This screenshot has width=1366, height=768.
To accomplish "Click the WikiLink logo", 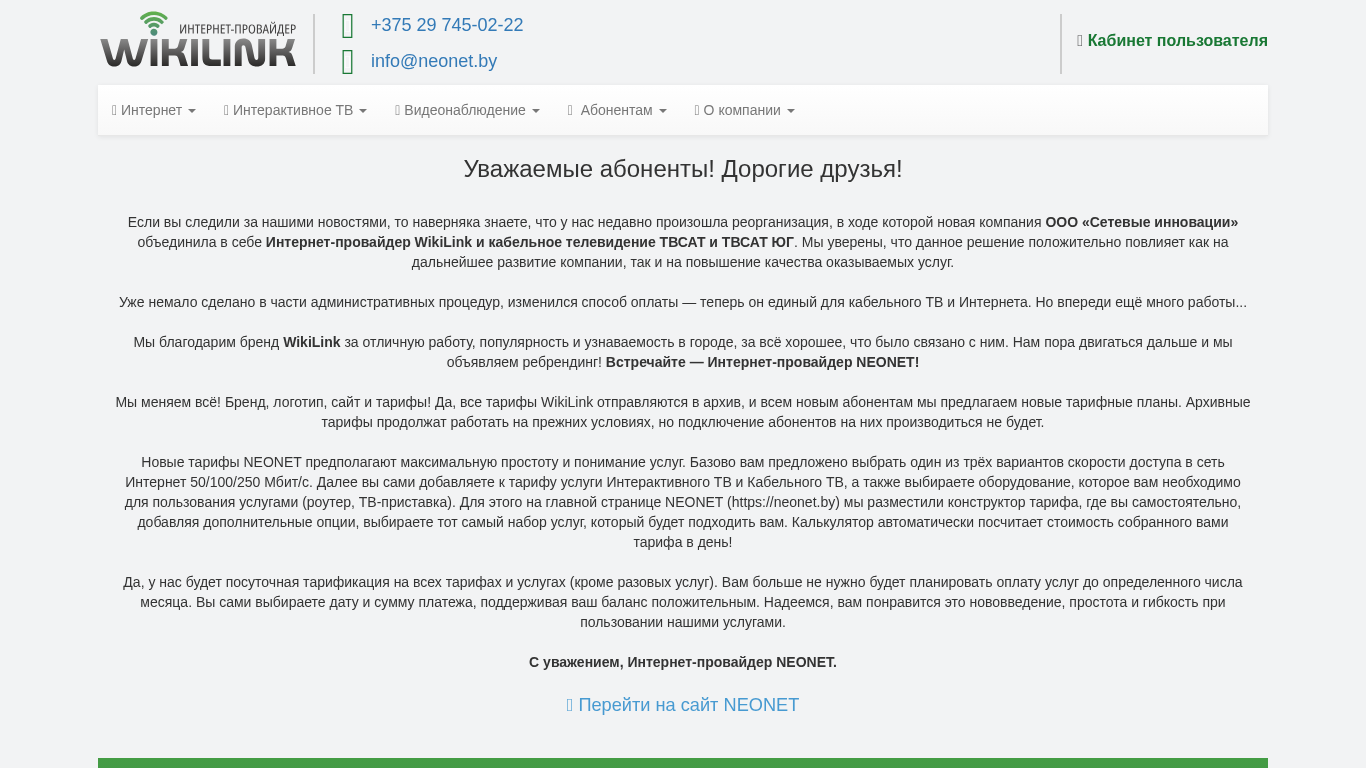I will (x=198, y=40).
